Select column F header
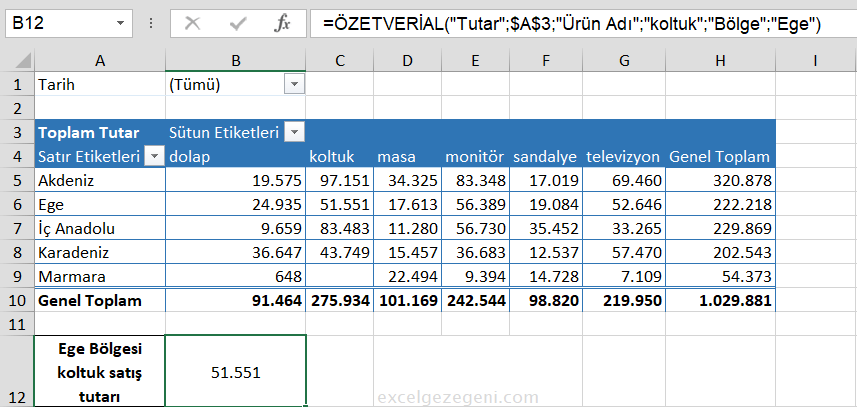 (x=546, y=61)
